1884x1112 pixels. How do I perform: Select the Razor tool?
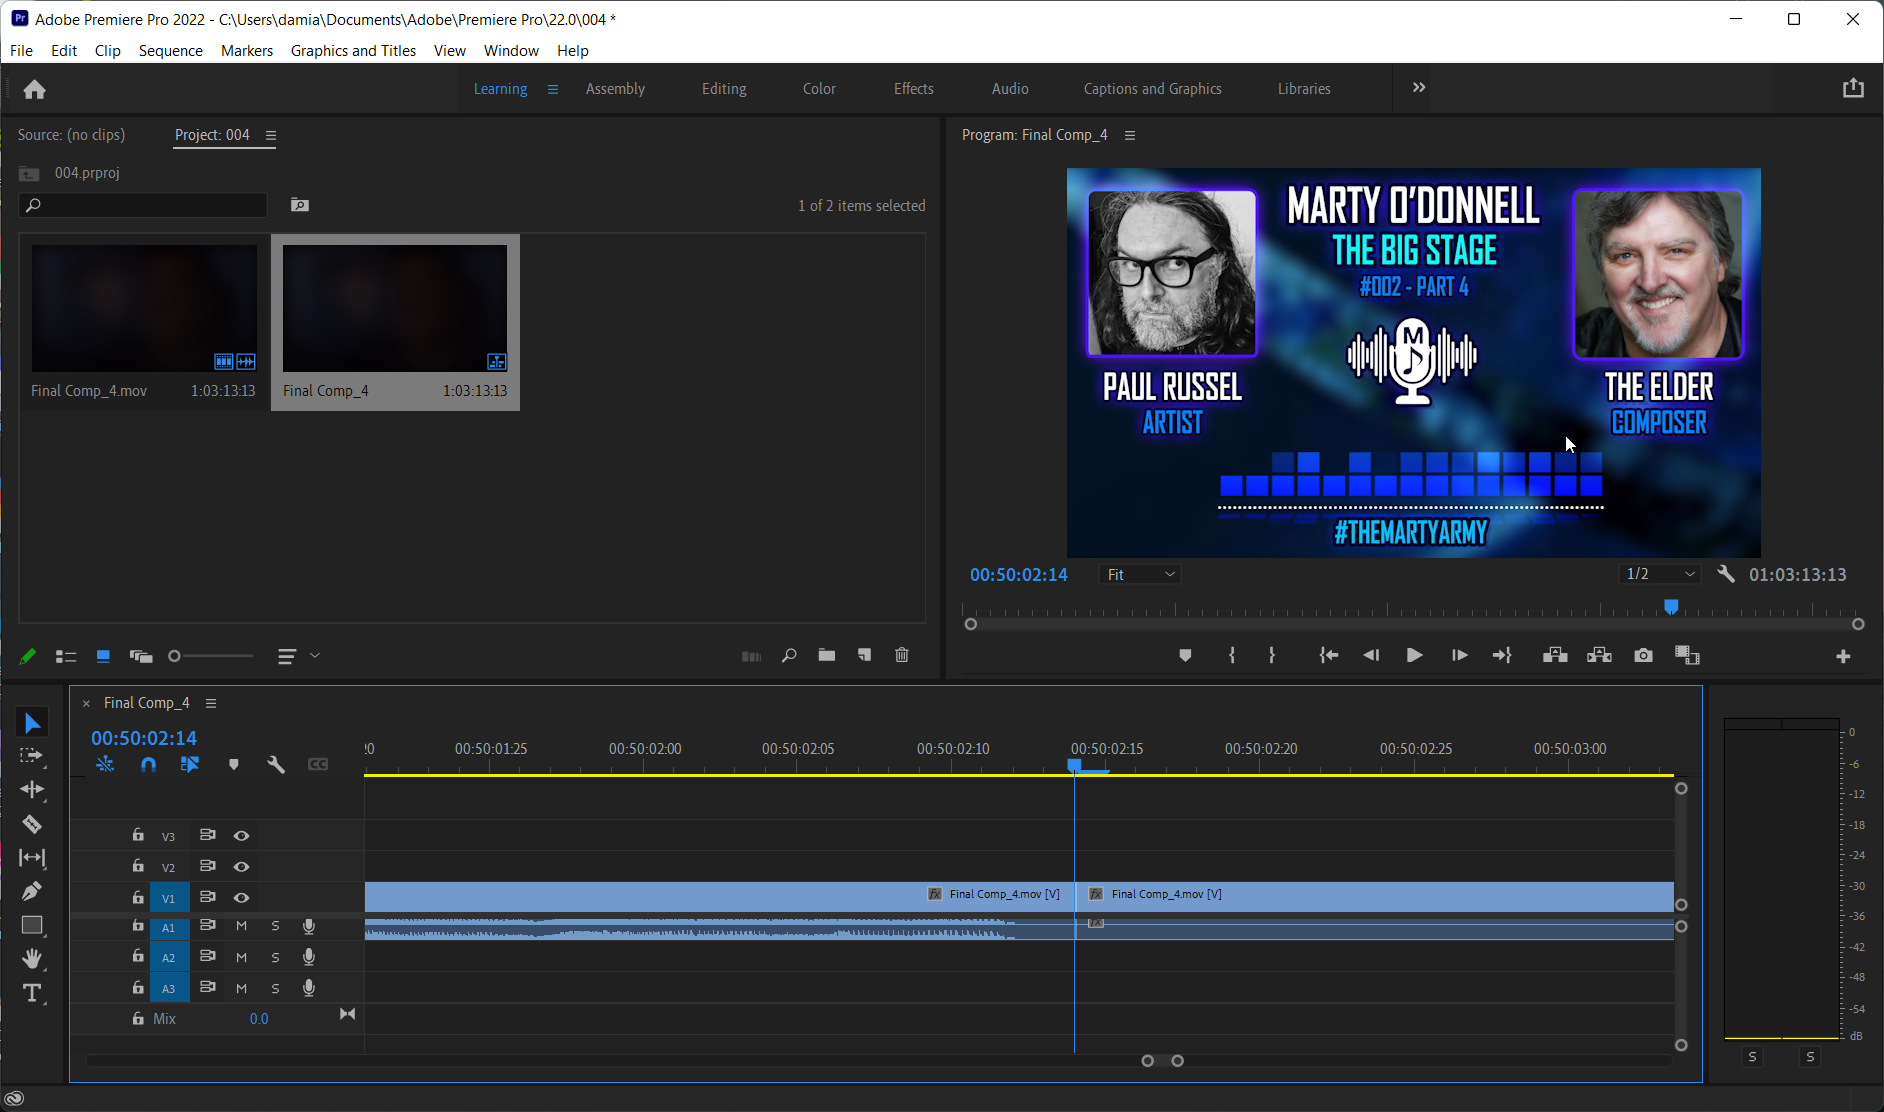pos(32,824)
